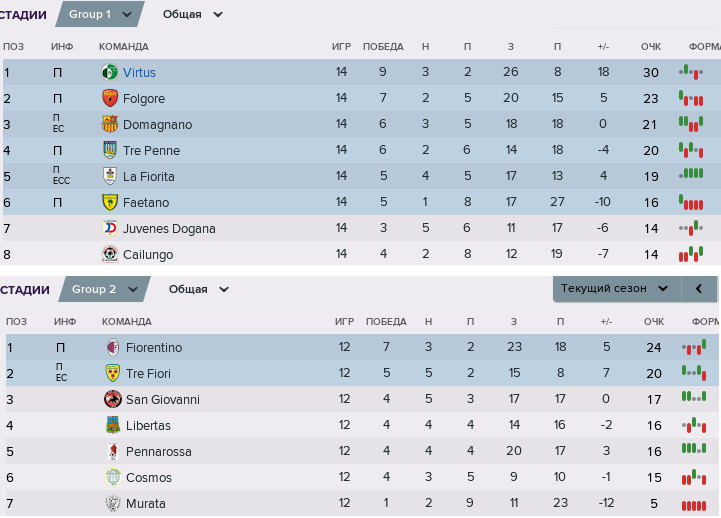Select the Pennarossa row in Group 2
The width and height of the screenshot is (721, 518).
point(362,451)
